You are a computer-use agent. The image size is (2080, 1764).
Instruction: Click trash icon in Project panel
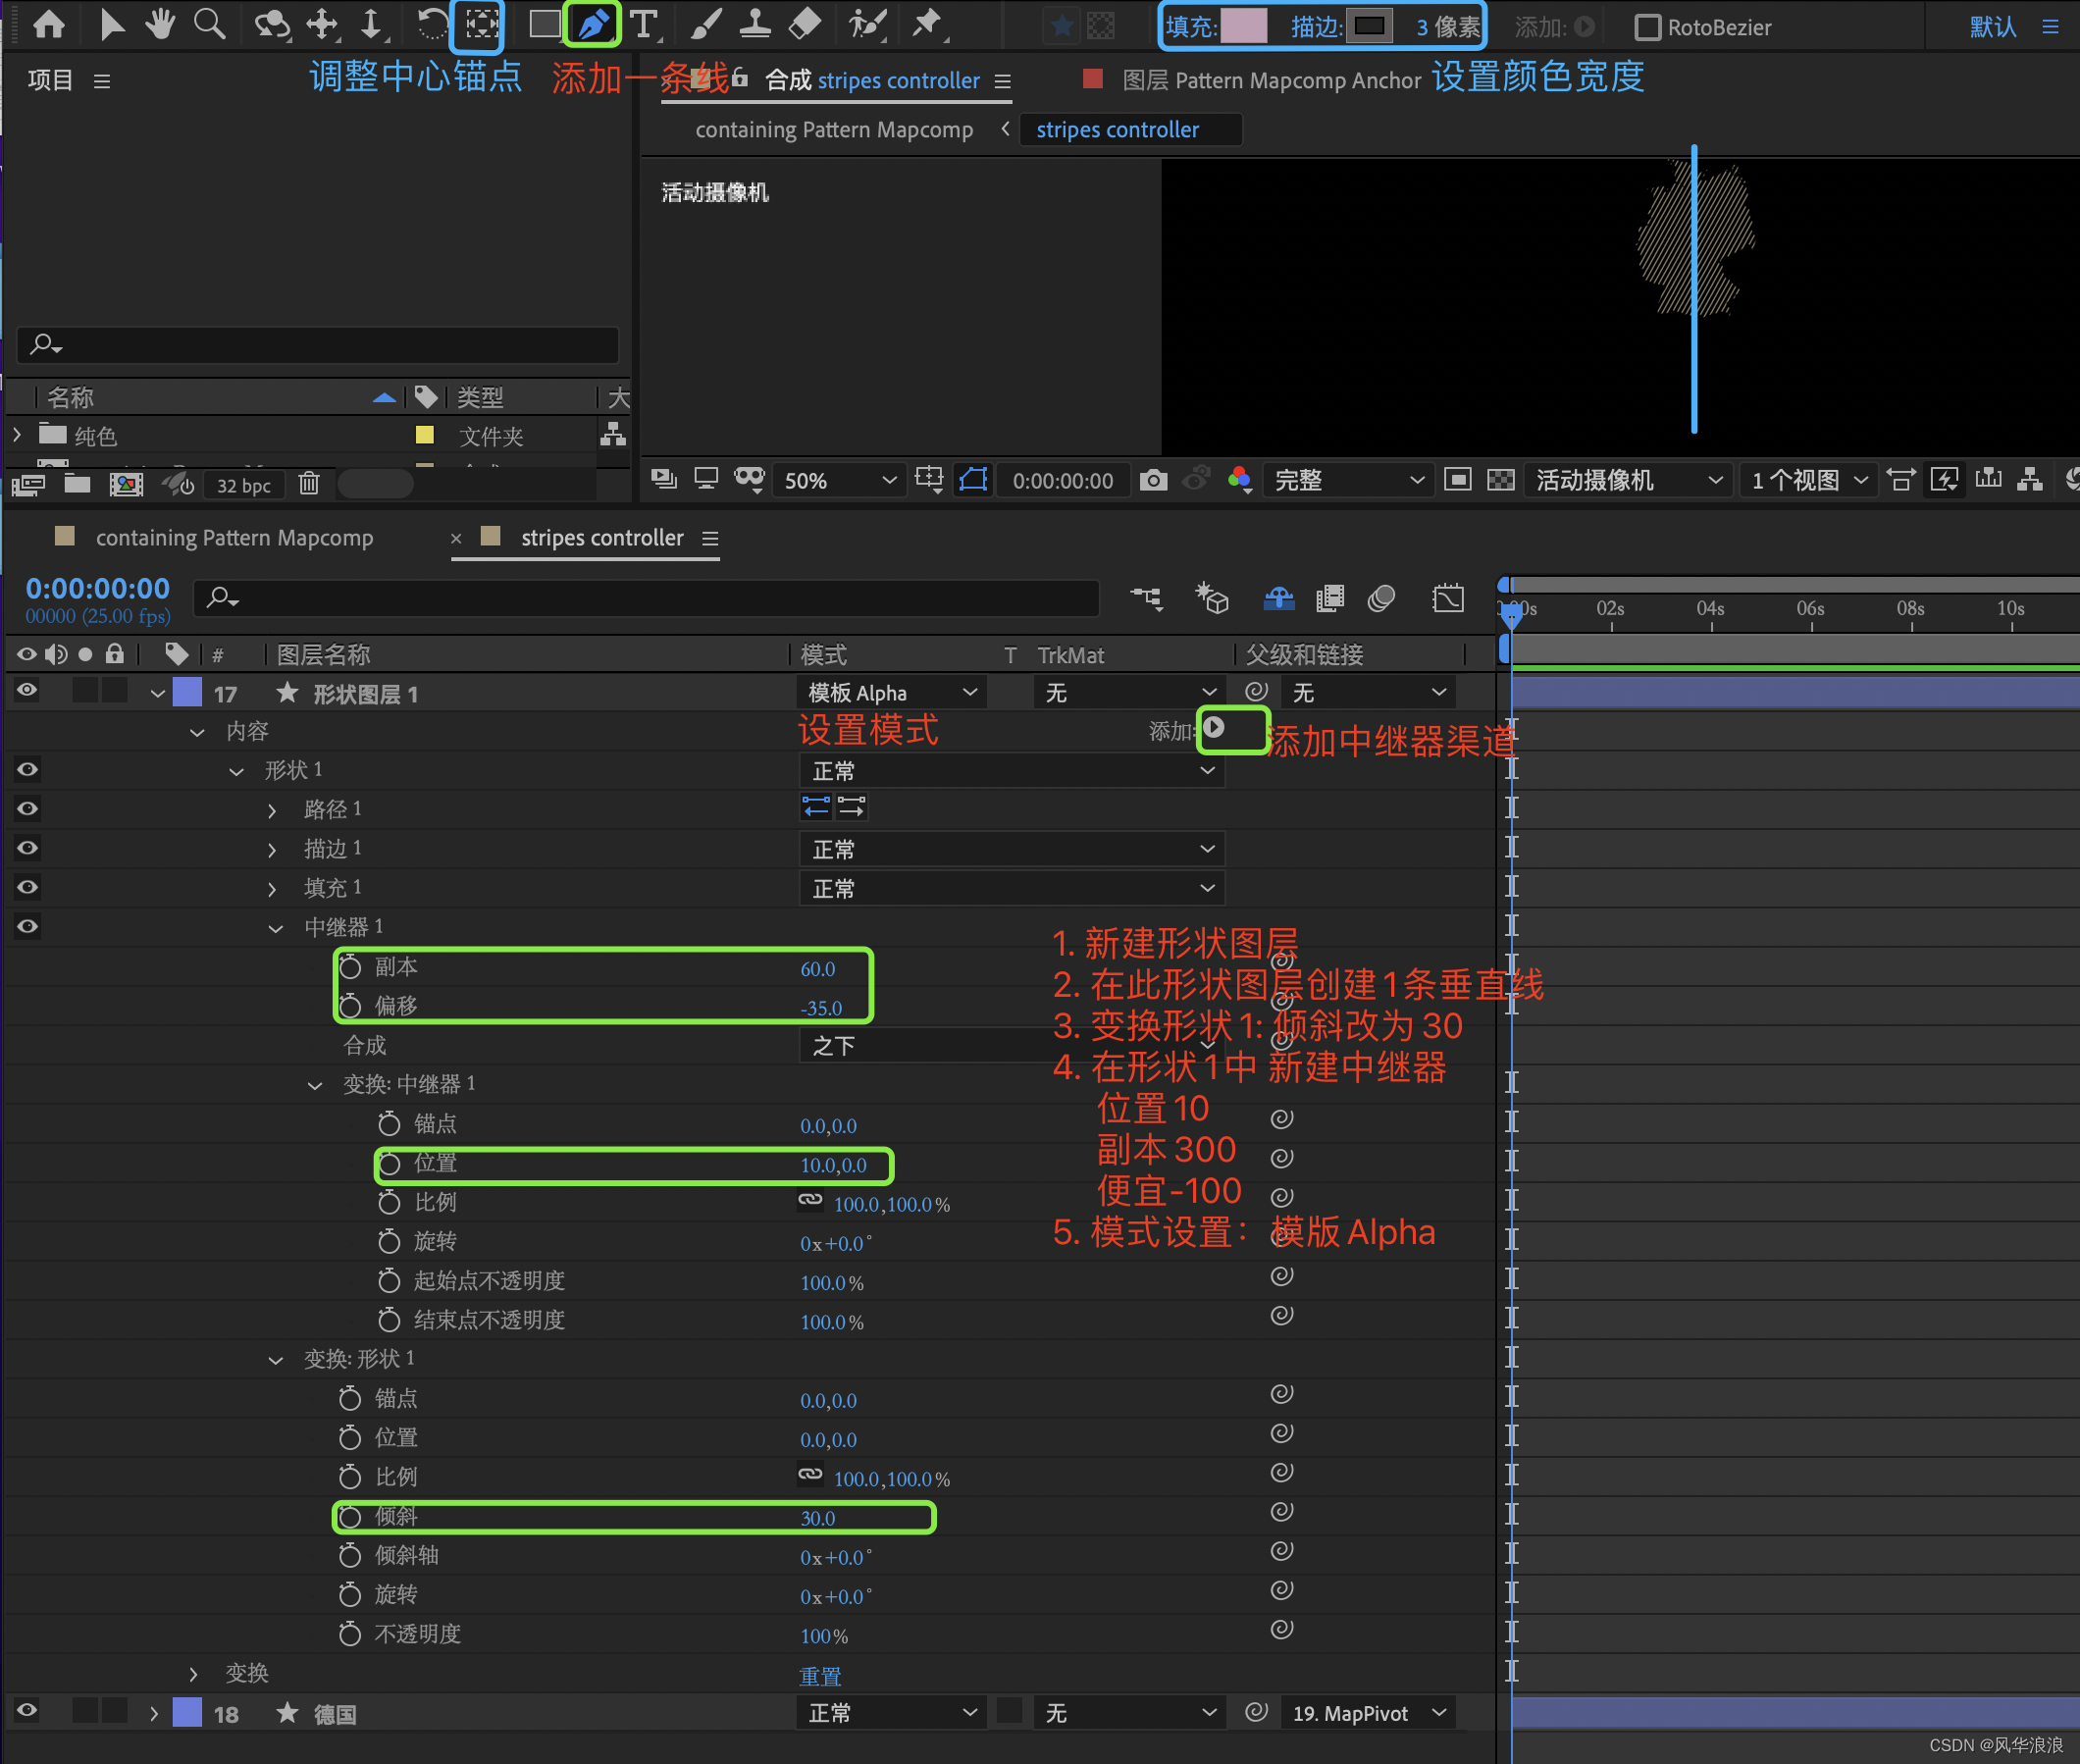(309, 484)
